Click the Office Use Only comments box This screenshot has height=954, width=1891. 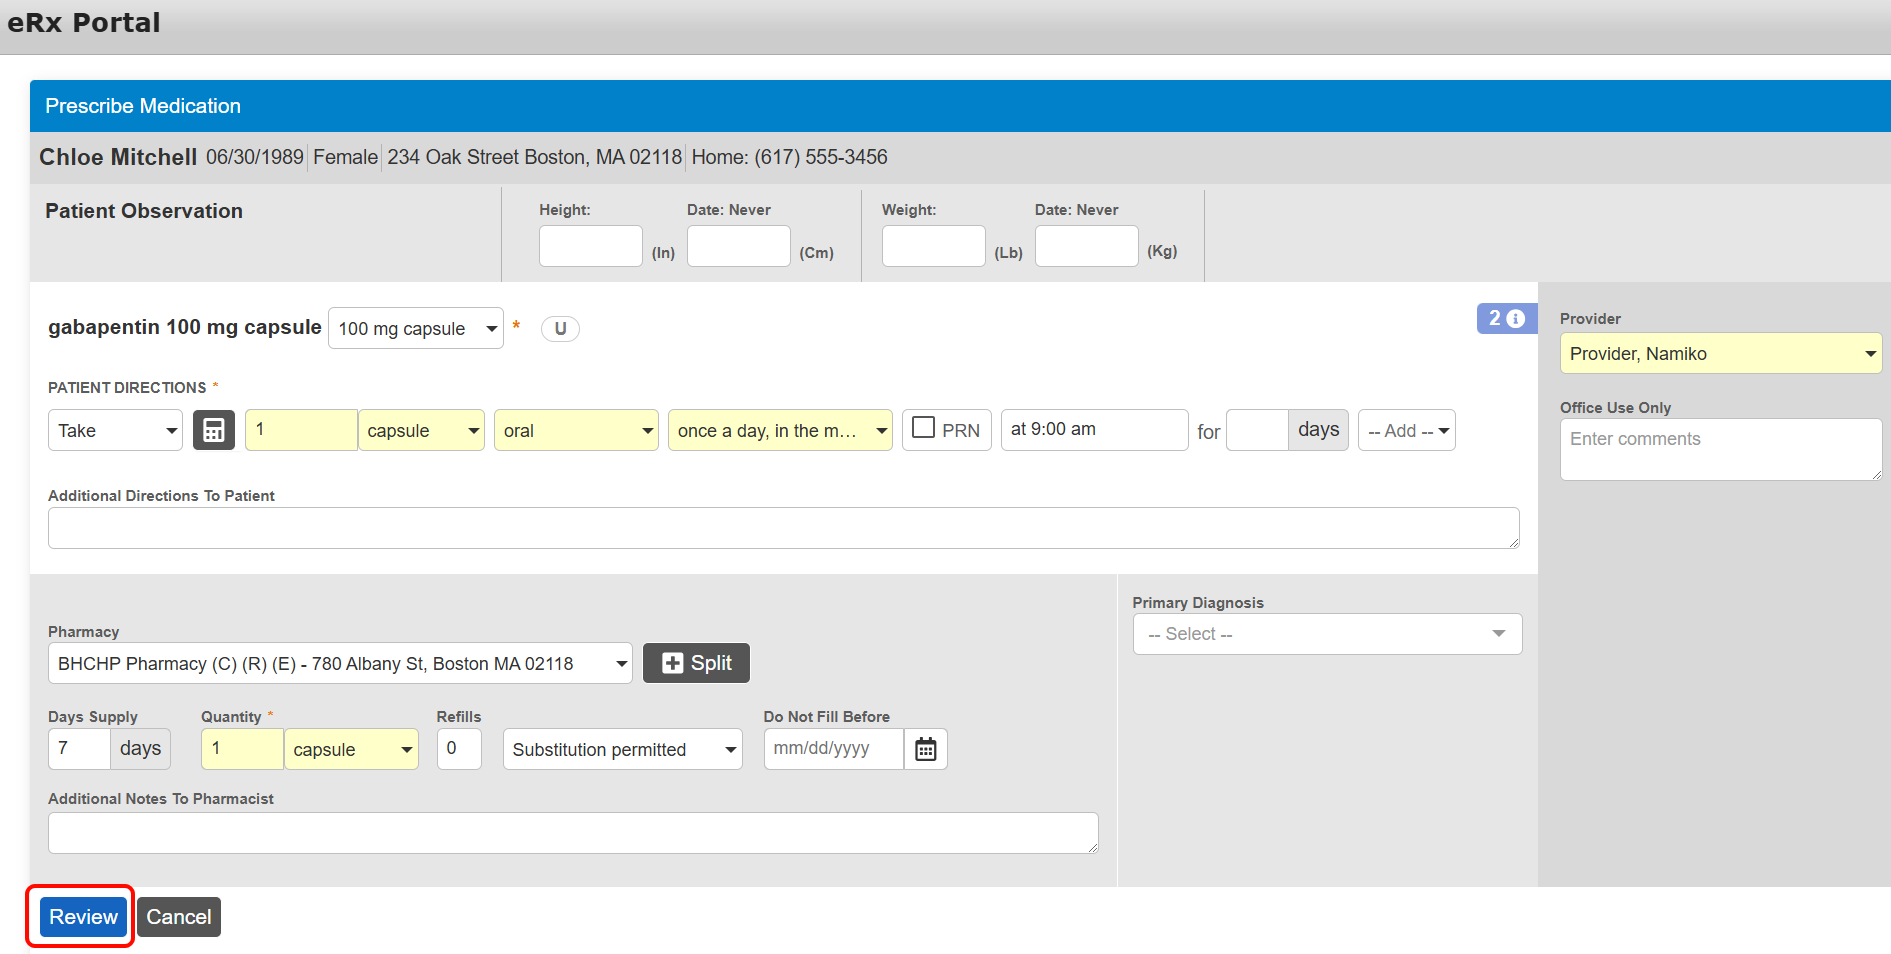[x=1720, y=449]
